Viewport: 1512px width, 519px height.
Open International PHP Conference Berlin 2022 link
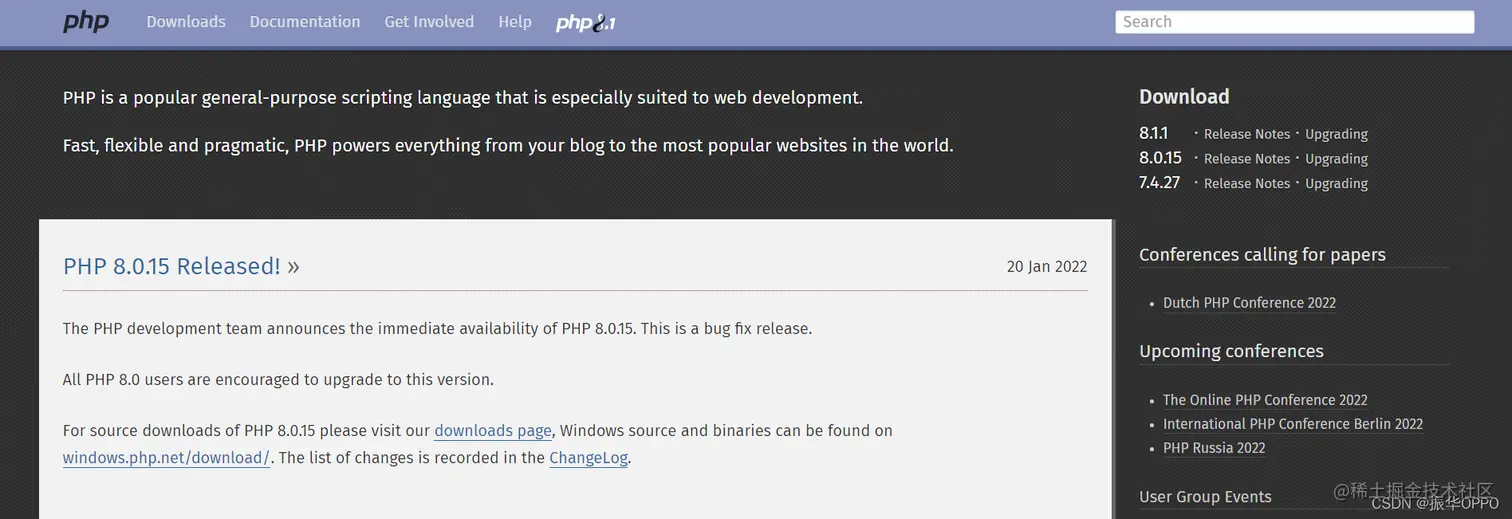click(1293, 424)
